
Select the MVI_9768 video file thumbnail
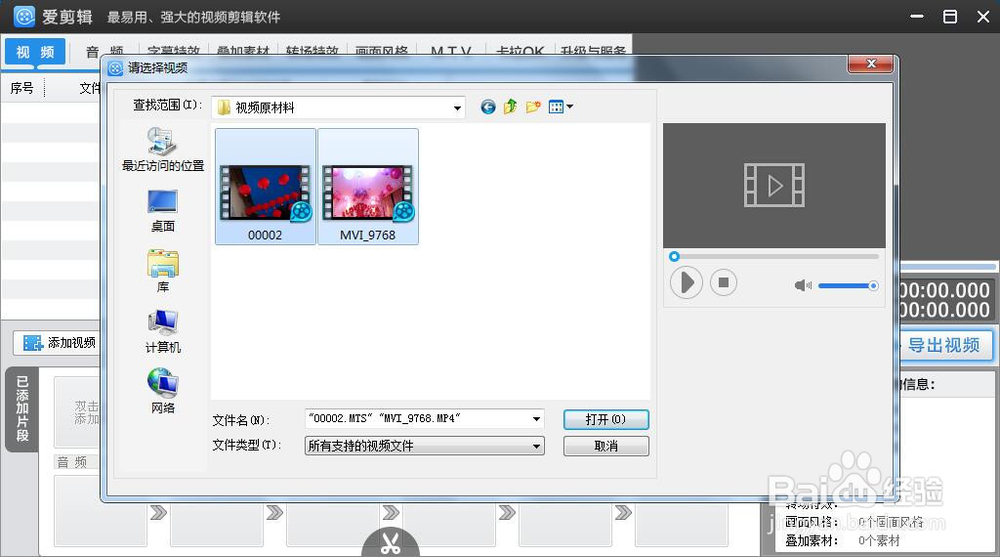pos(368,186)
